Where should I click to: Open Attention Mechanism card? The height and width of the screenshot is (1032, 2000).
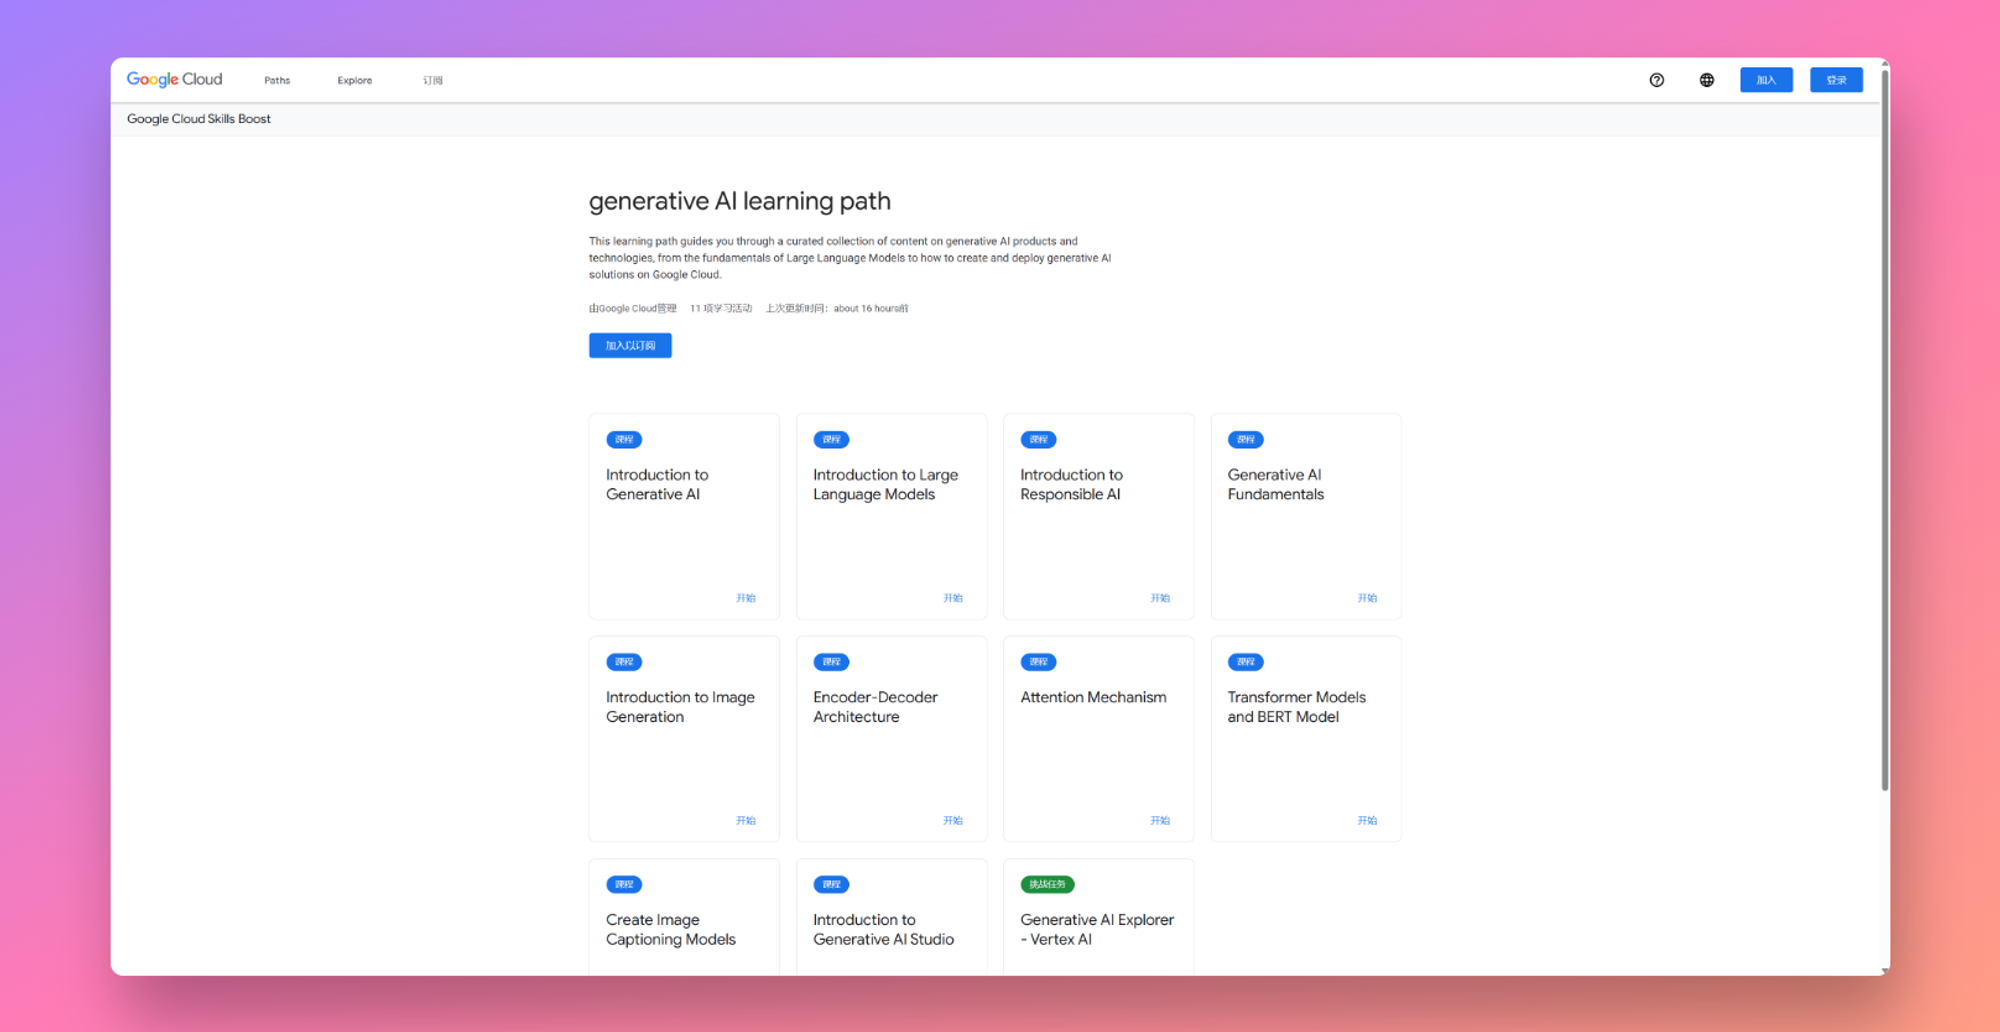click(1098, 739)
